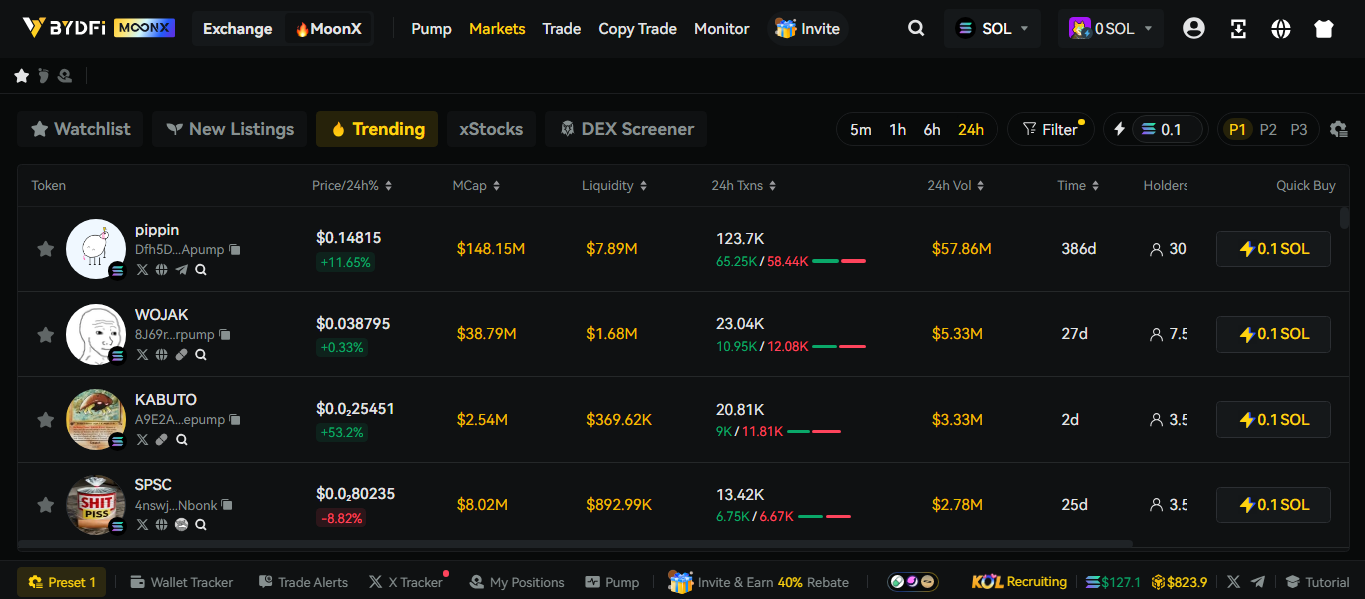Star the pippin token row

click(x=45, y=248)
